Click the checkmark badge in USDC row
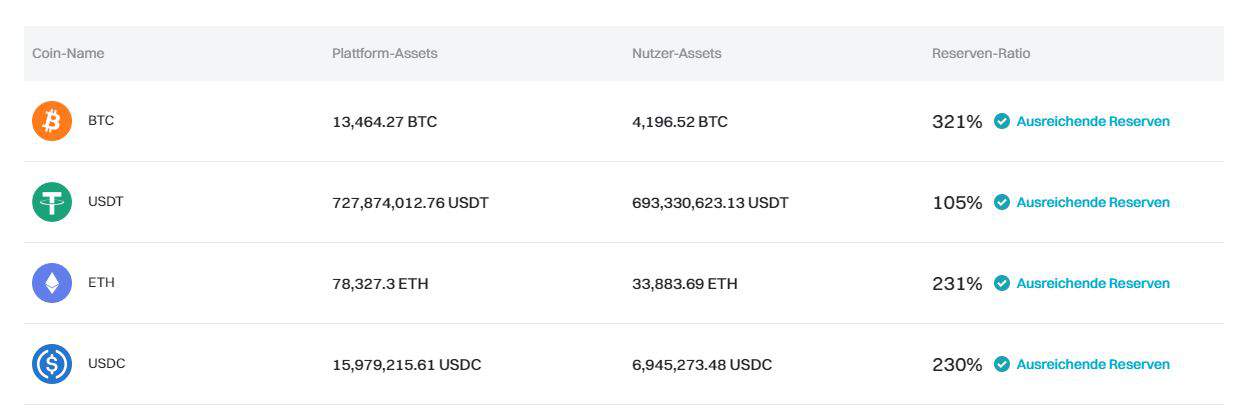 pyautogui.click(x=1001, y=365)
